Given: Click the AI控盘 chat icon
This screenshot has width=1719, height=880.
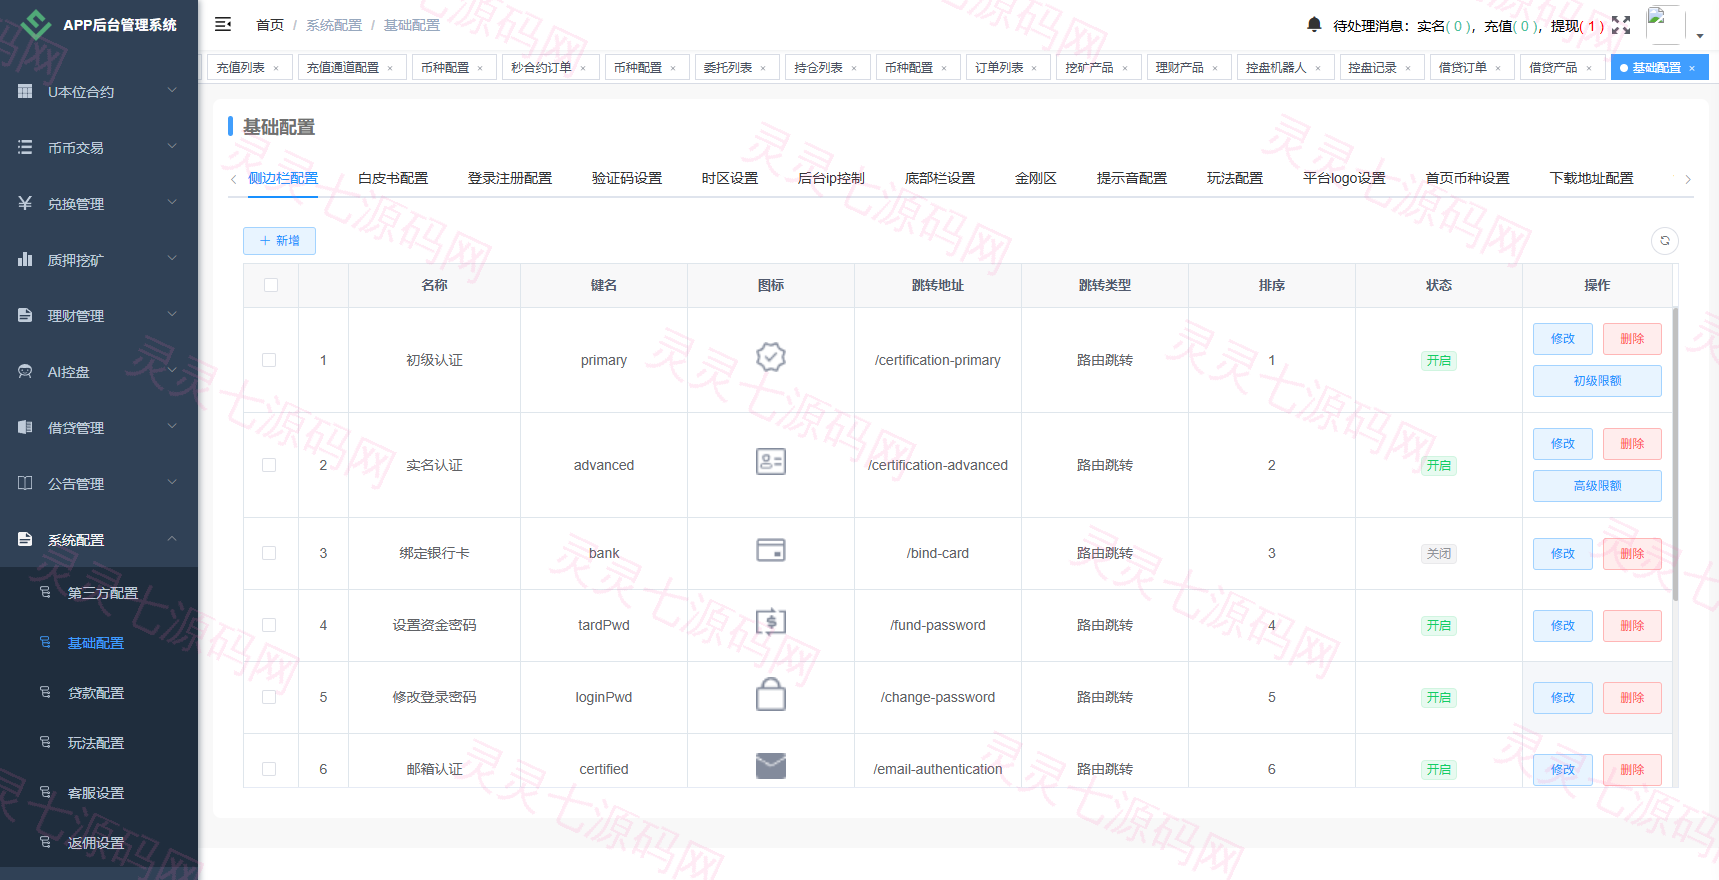Looking at the screenshot, I should pyautogui.click(x=25, y=371).
